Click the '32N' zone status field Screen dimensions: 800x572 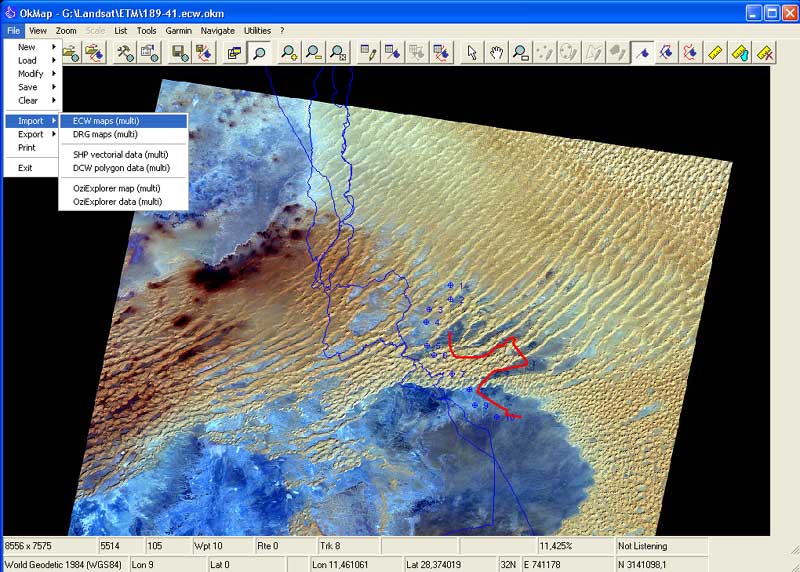509,565
